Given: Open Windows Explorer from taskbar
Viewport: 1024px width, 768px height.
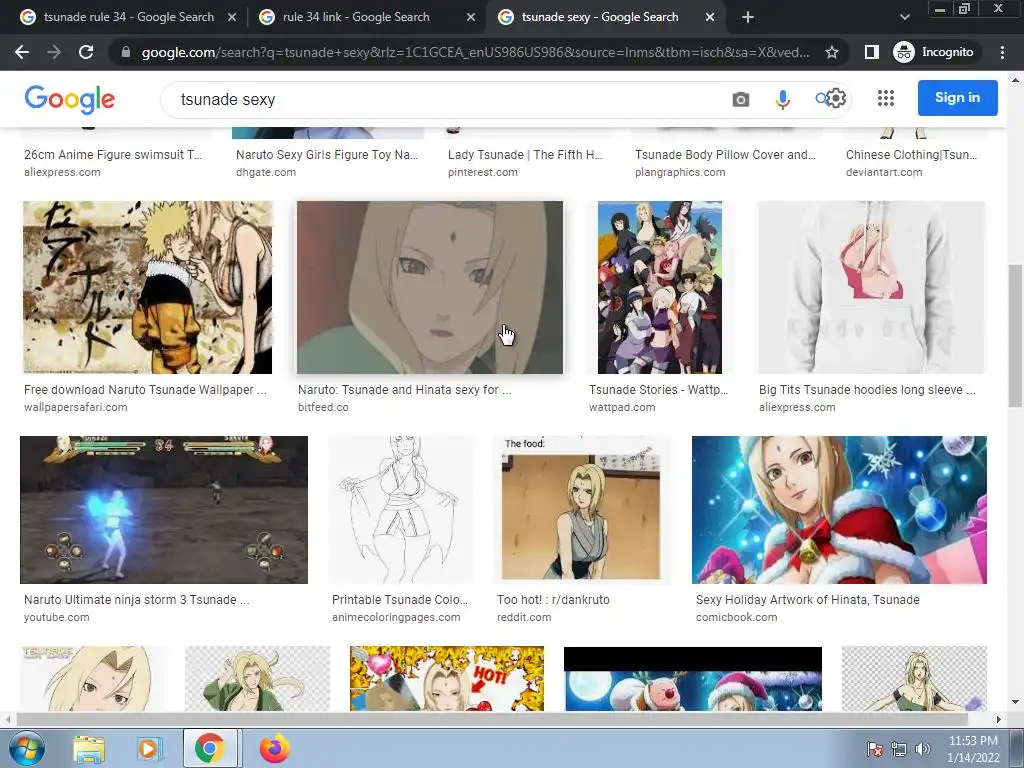Looking at the screenshot, I should pyautogui.click(x=89, y=748).
